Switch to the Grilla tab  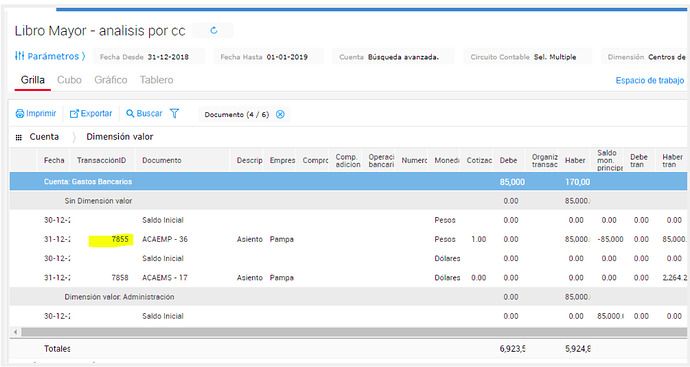(x=33, y=80)
